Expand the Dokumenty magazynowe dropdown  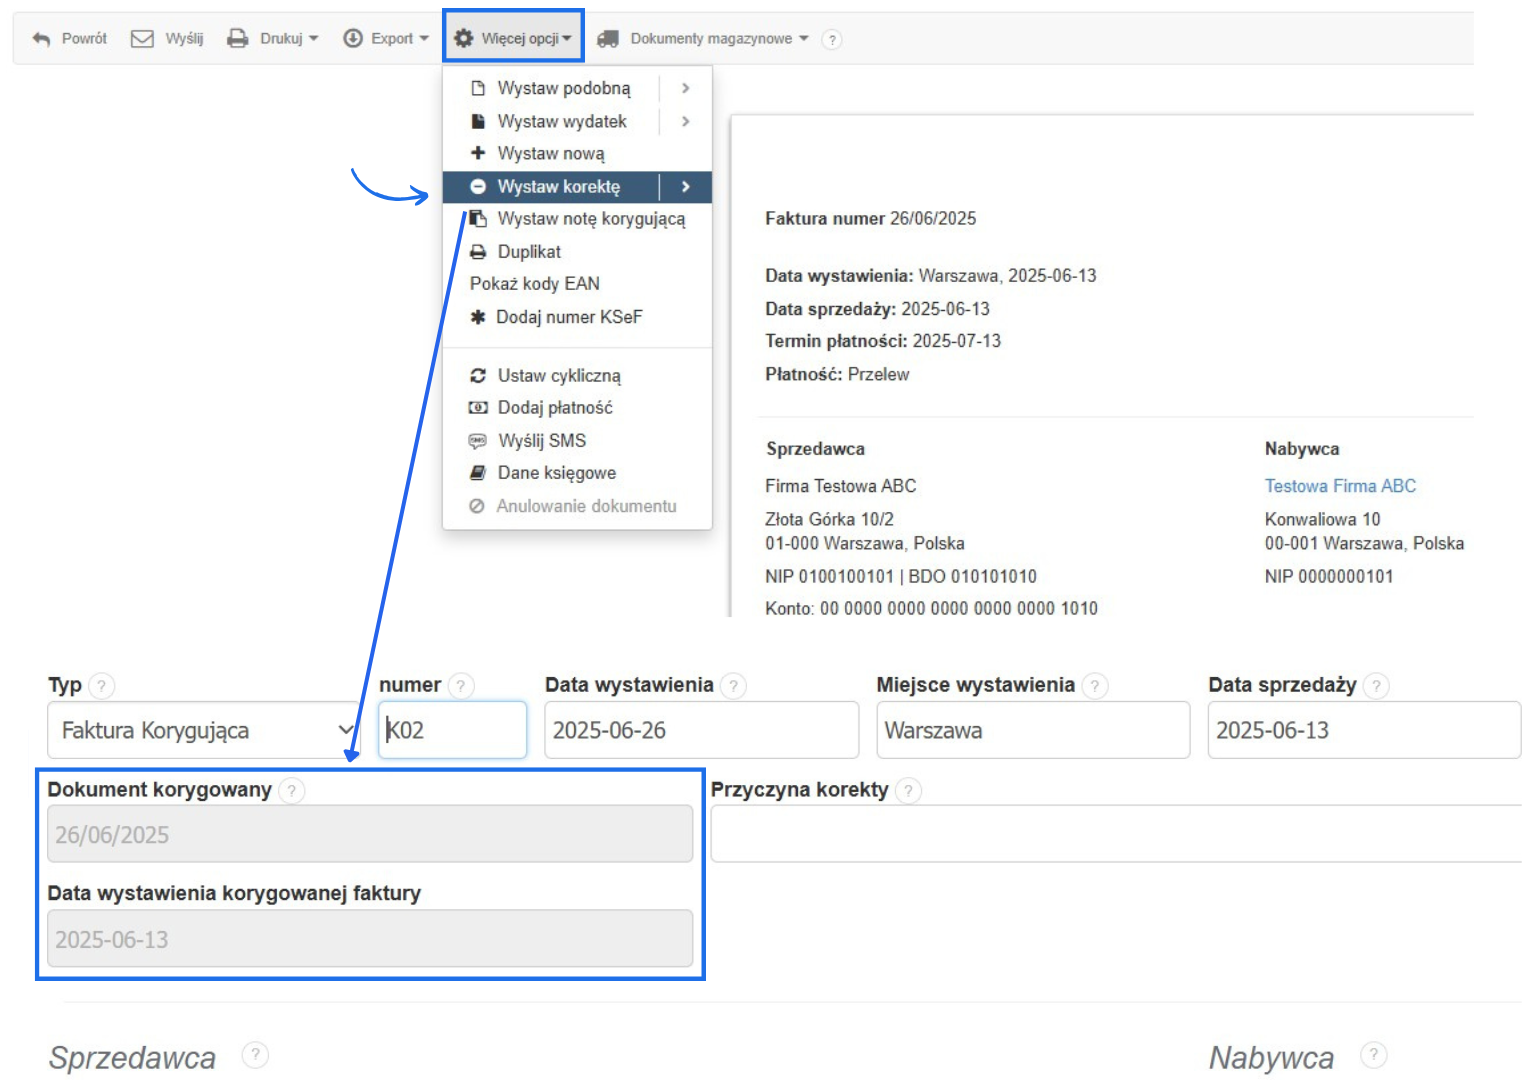click(703, 39)
